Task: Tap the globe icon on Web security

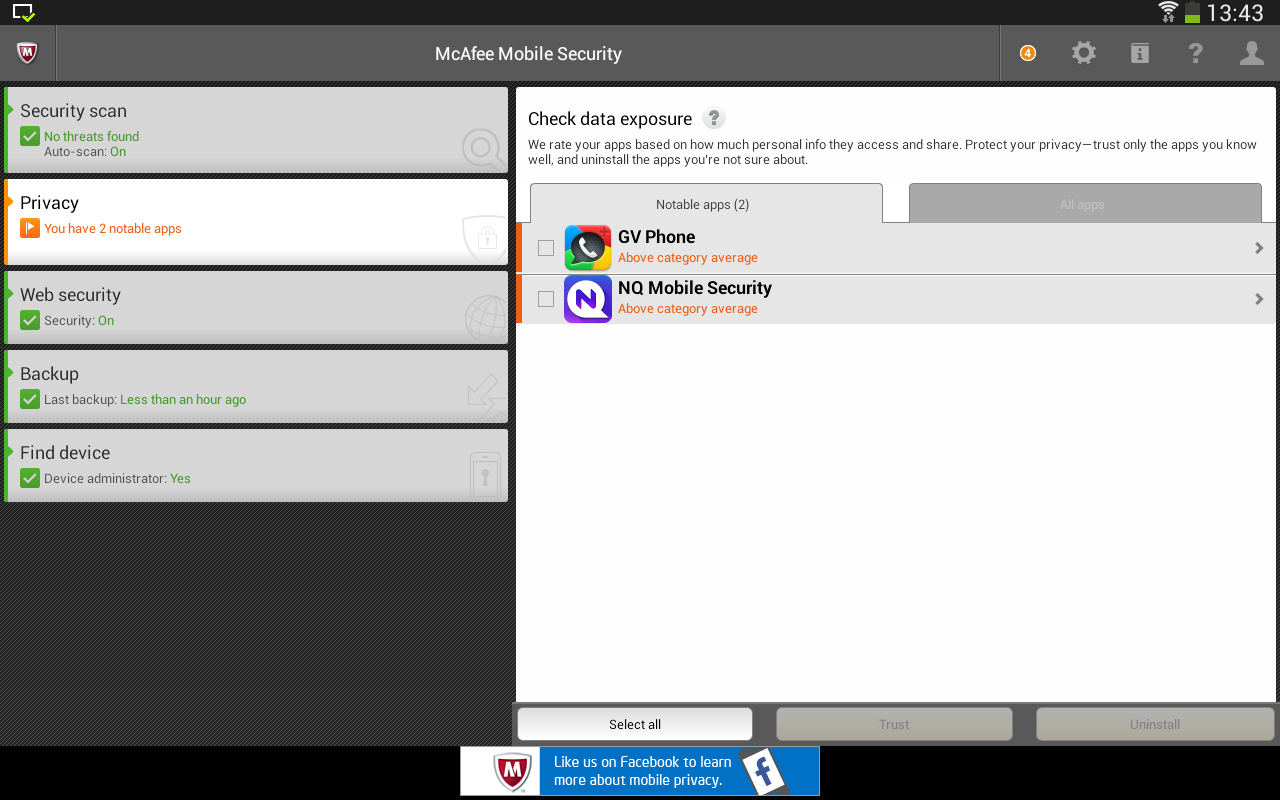Action: tap(486, 318)
